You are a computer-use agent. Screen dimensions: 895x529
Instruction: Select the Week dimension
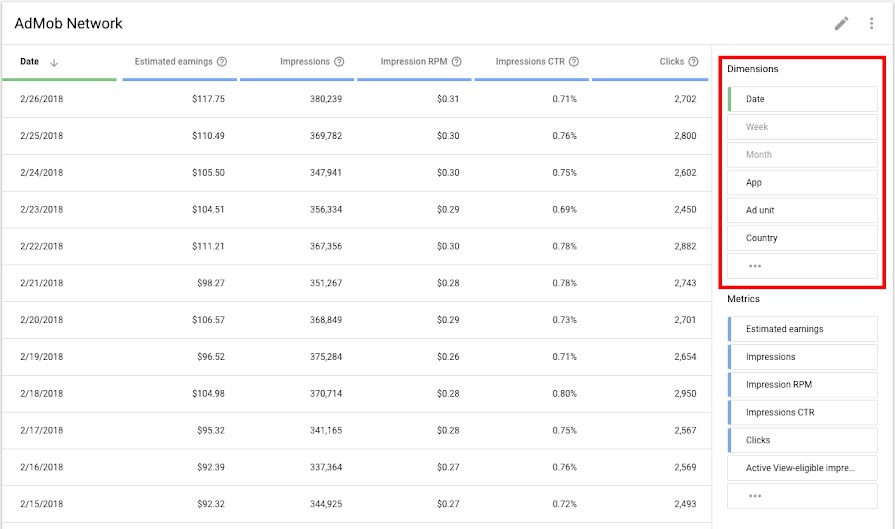click(x=802, y=127)
